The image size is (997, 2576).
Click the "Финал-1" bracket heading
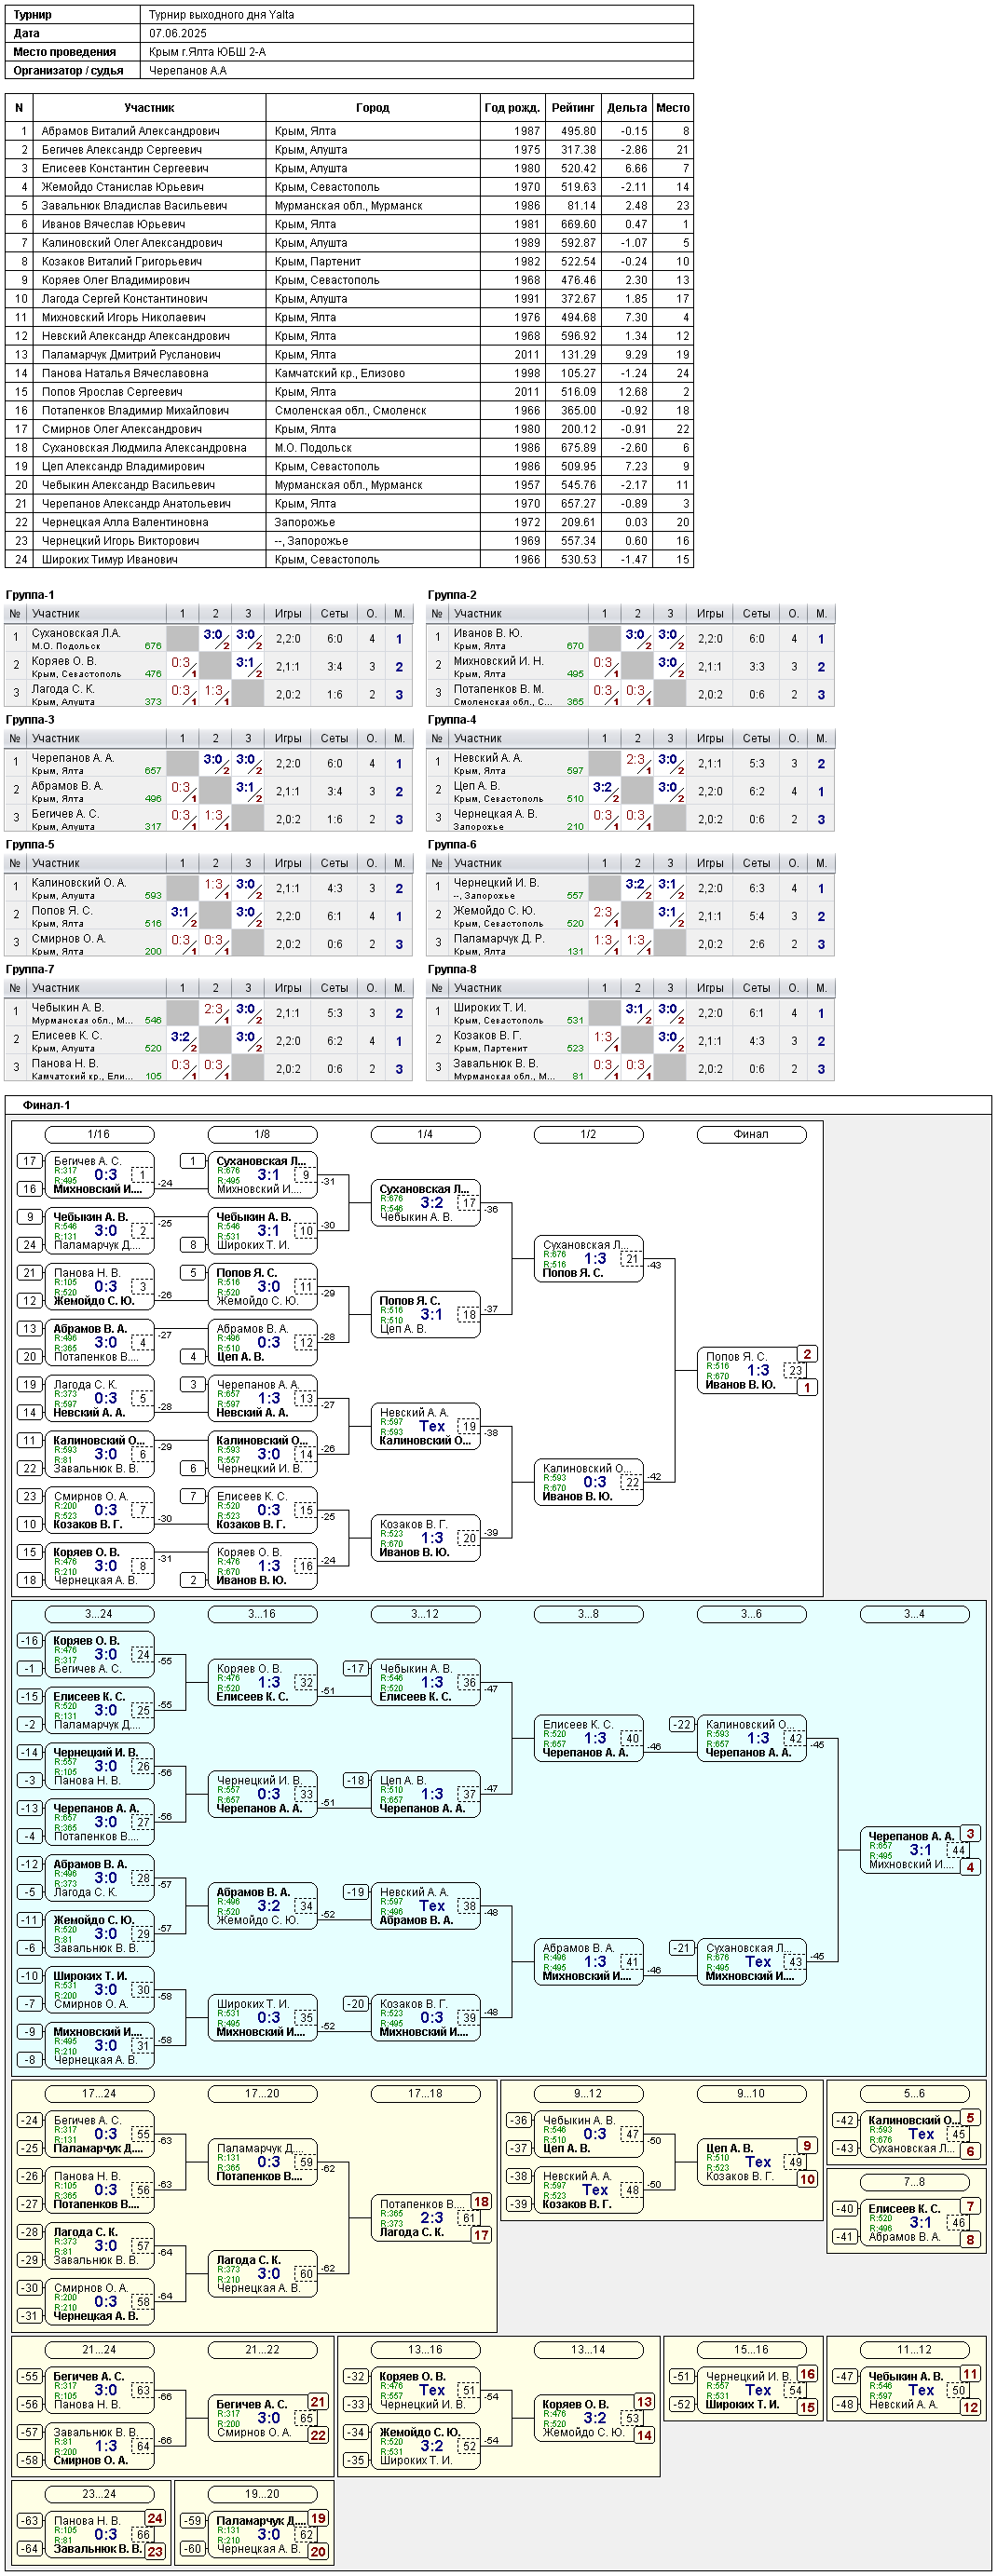click(47, 1105)
